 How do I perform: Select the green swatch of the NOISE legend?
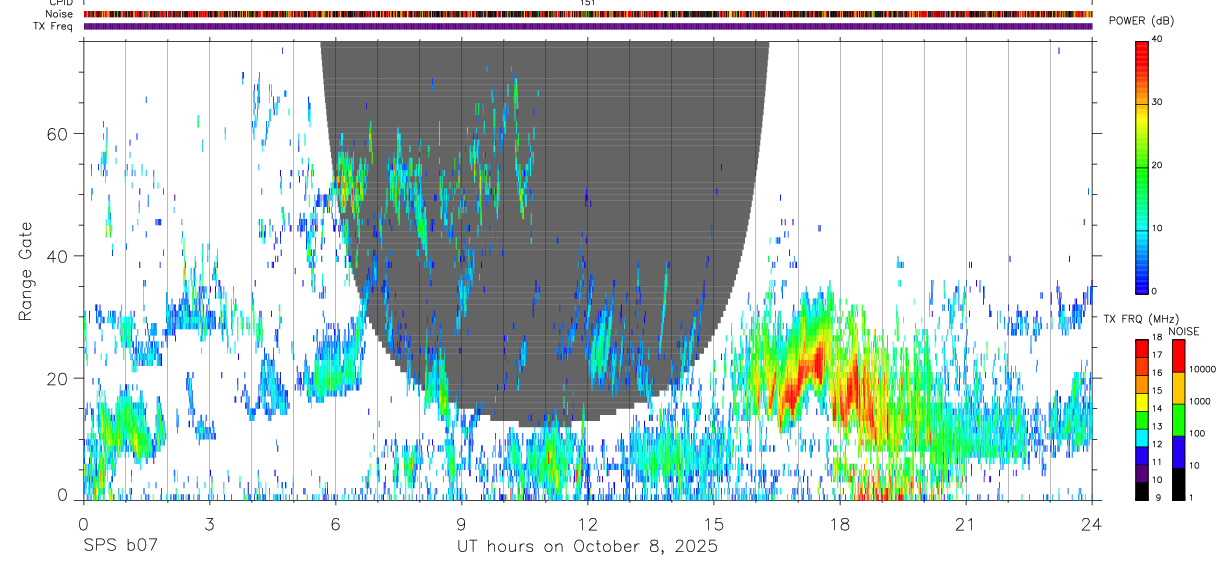click(1177, 420)
